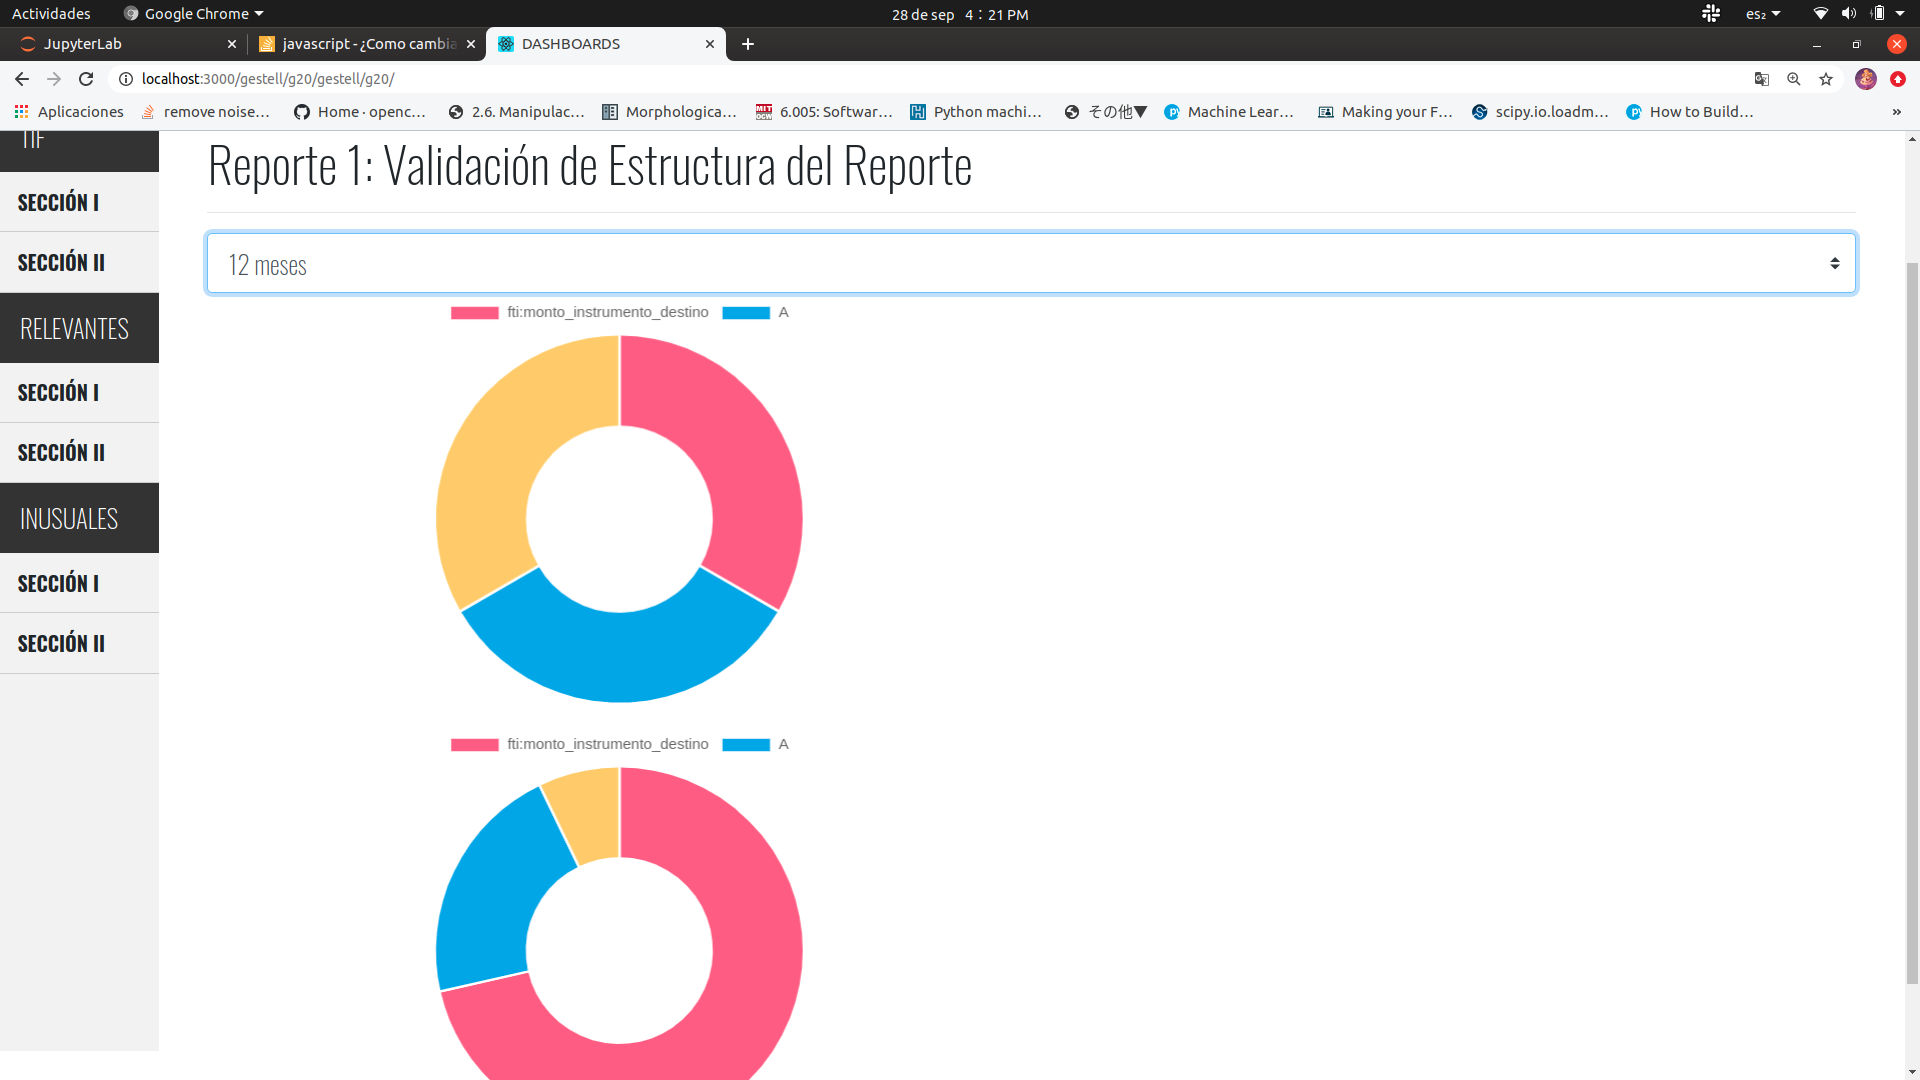
Task: Close the DASHBOARDS tab
Action: coord(710,44)
